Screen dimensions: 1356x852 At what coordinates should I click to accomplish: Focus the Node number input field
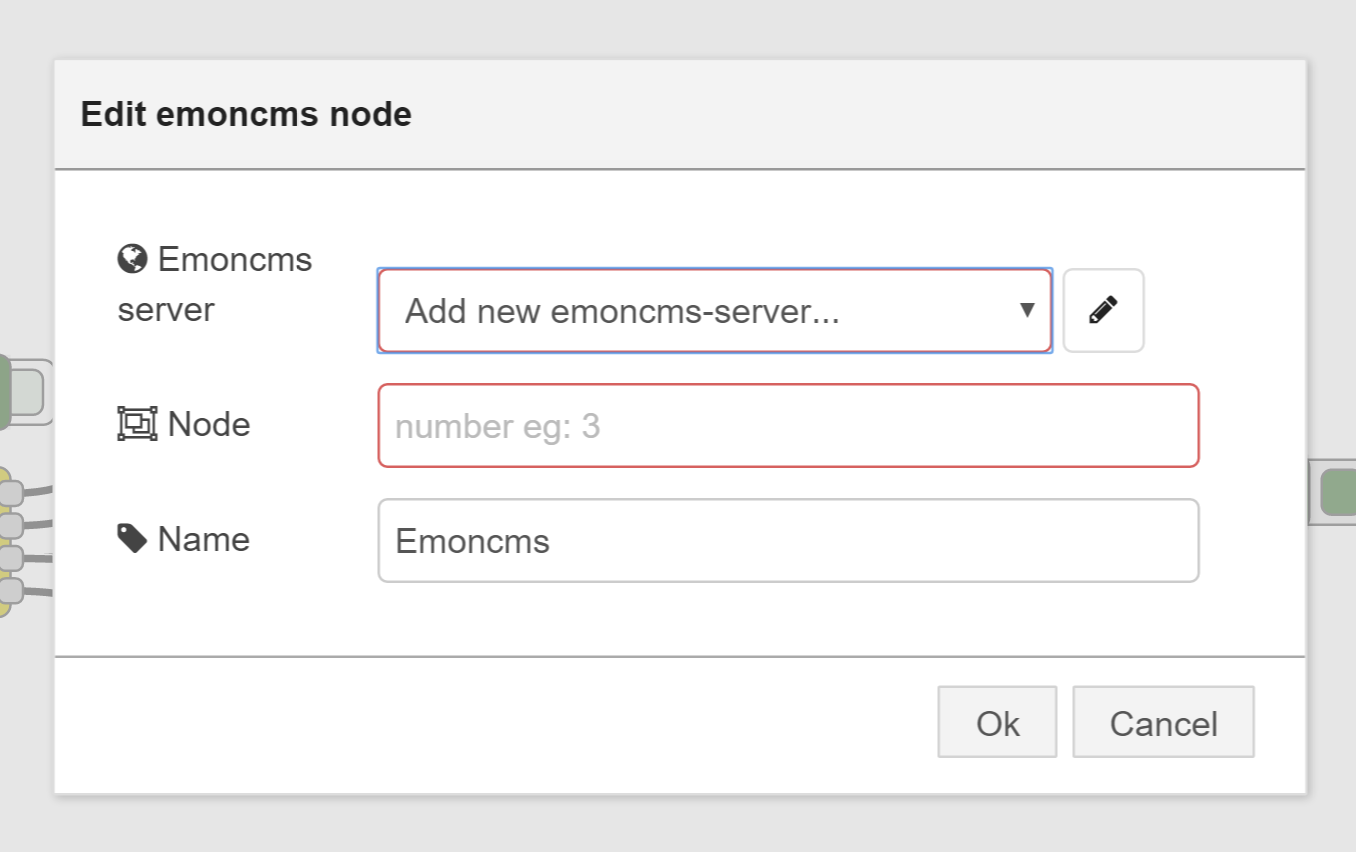[x=788, y=426]
